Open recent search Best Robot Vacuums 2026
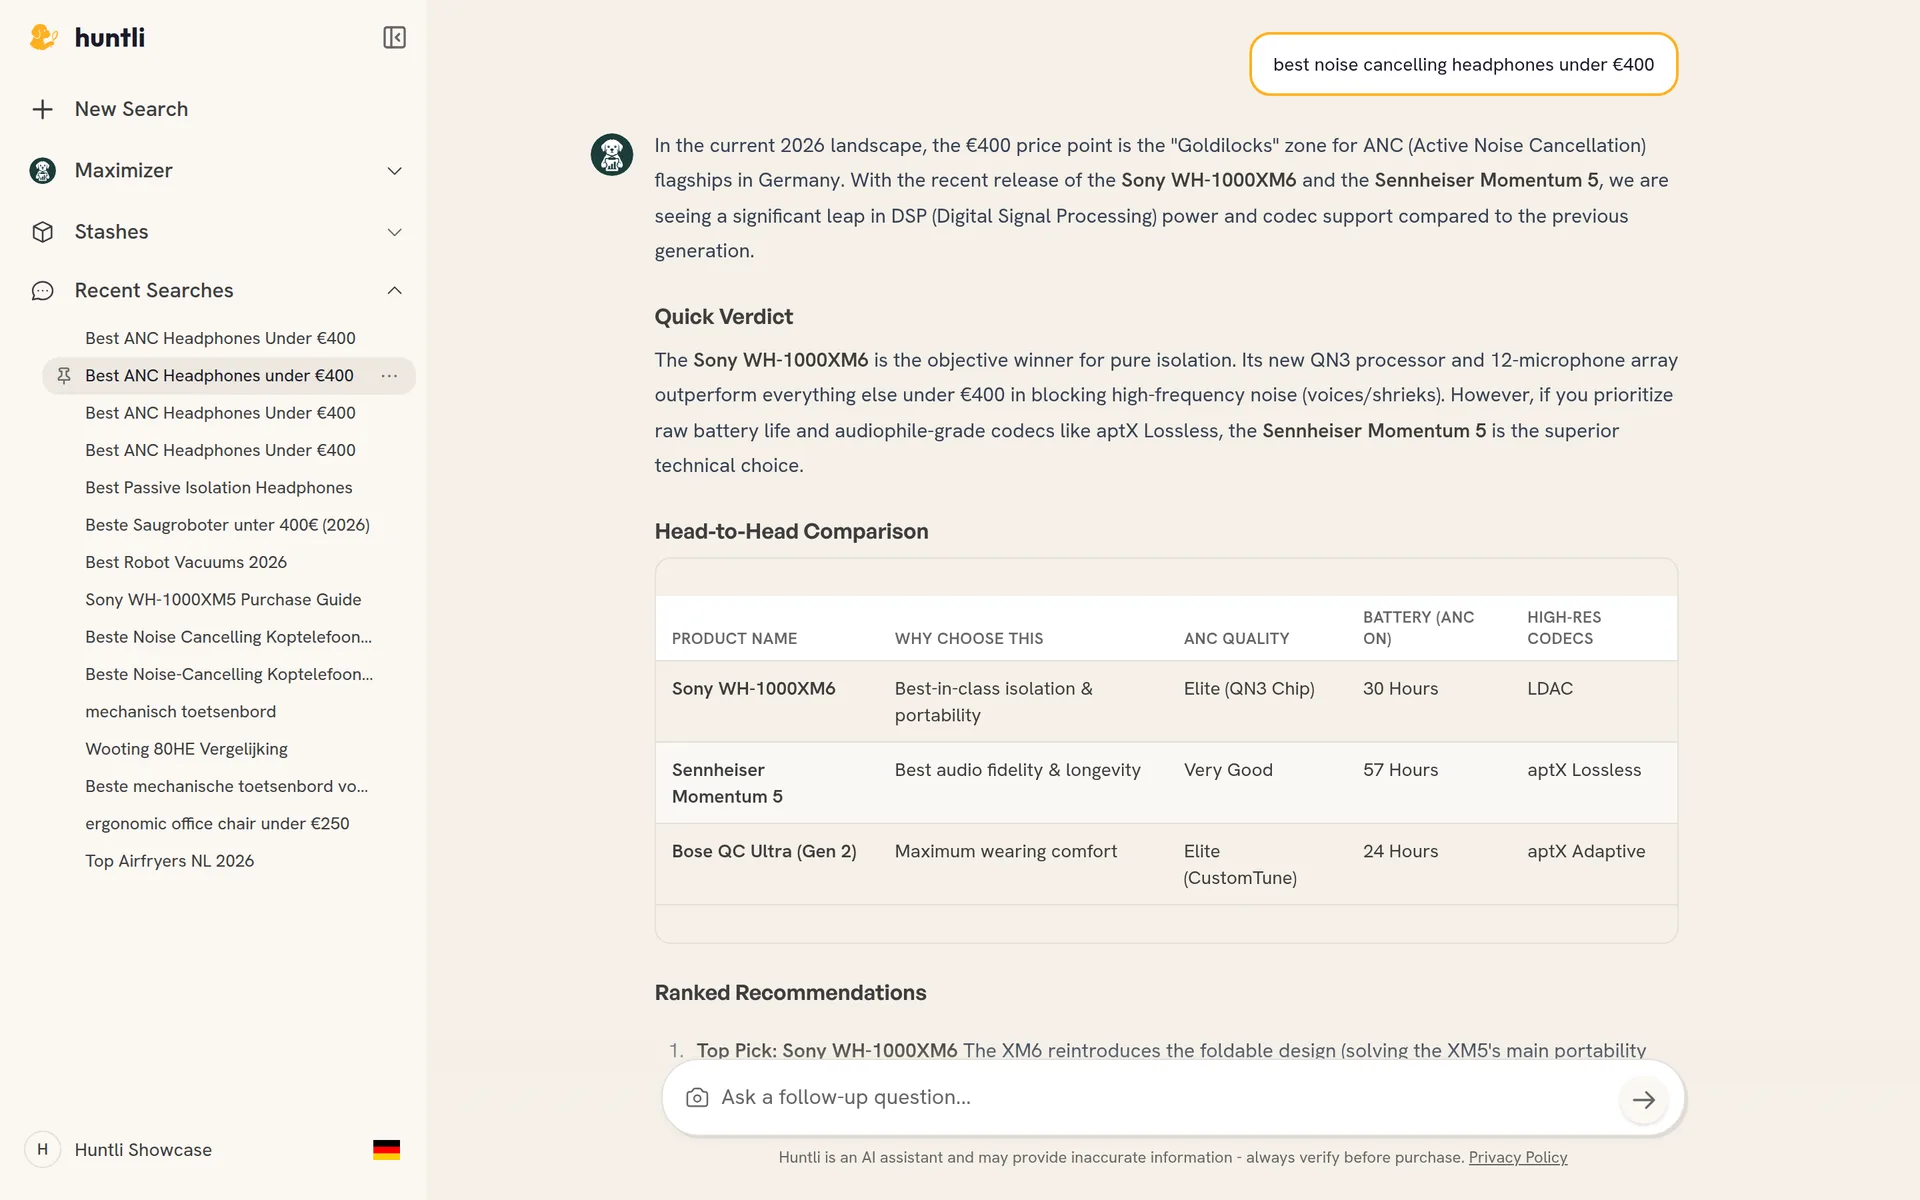The image size is (1920, 1200). coord(186,563)
